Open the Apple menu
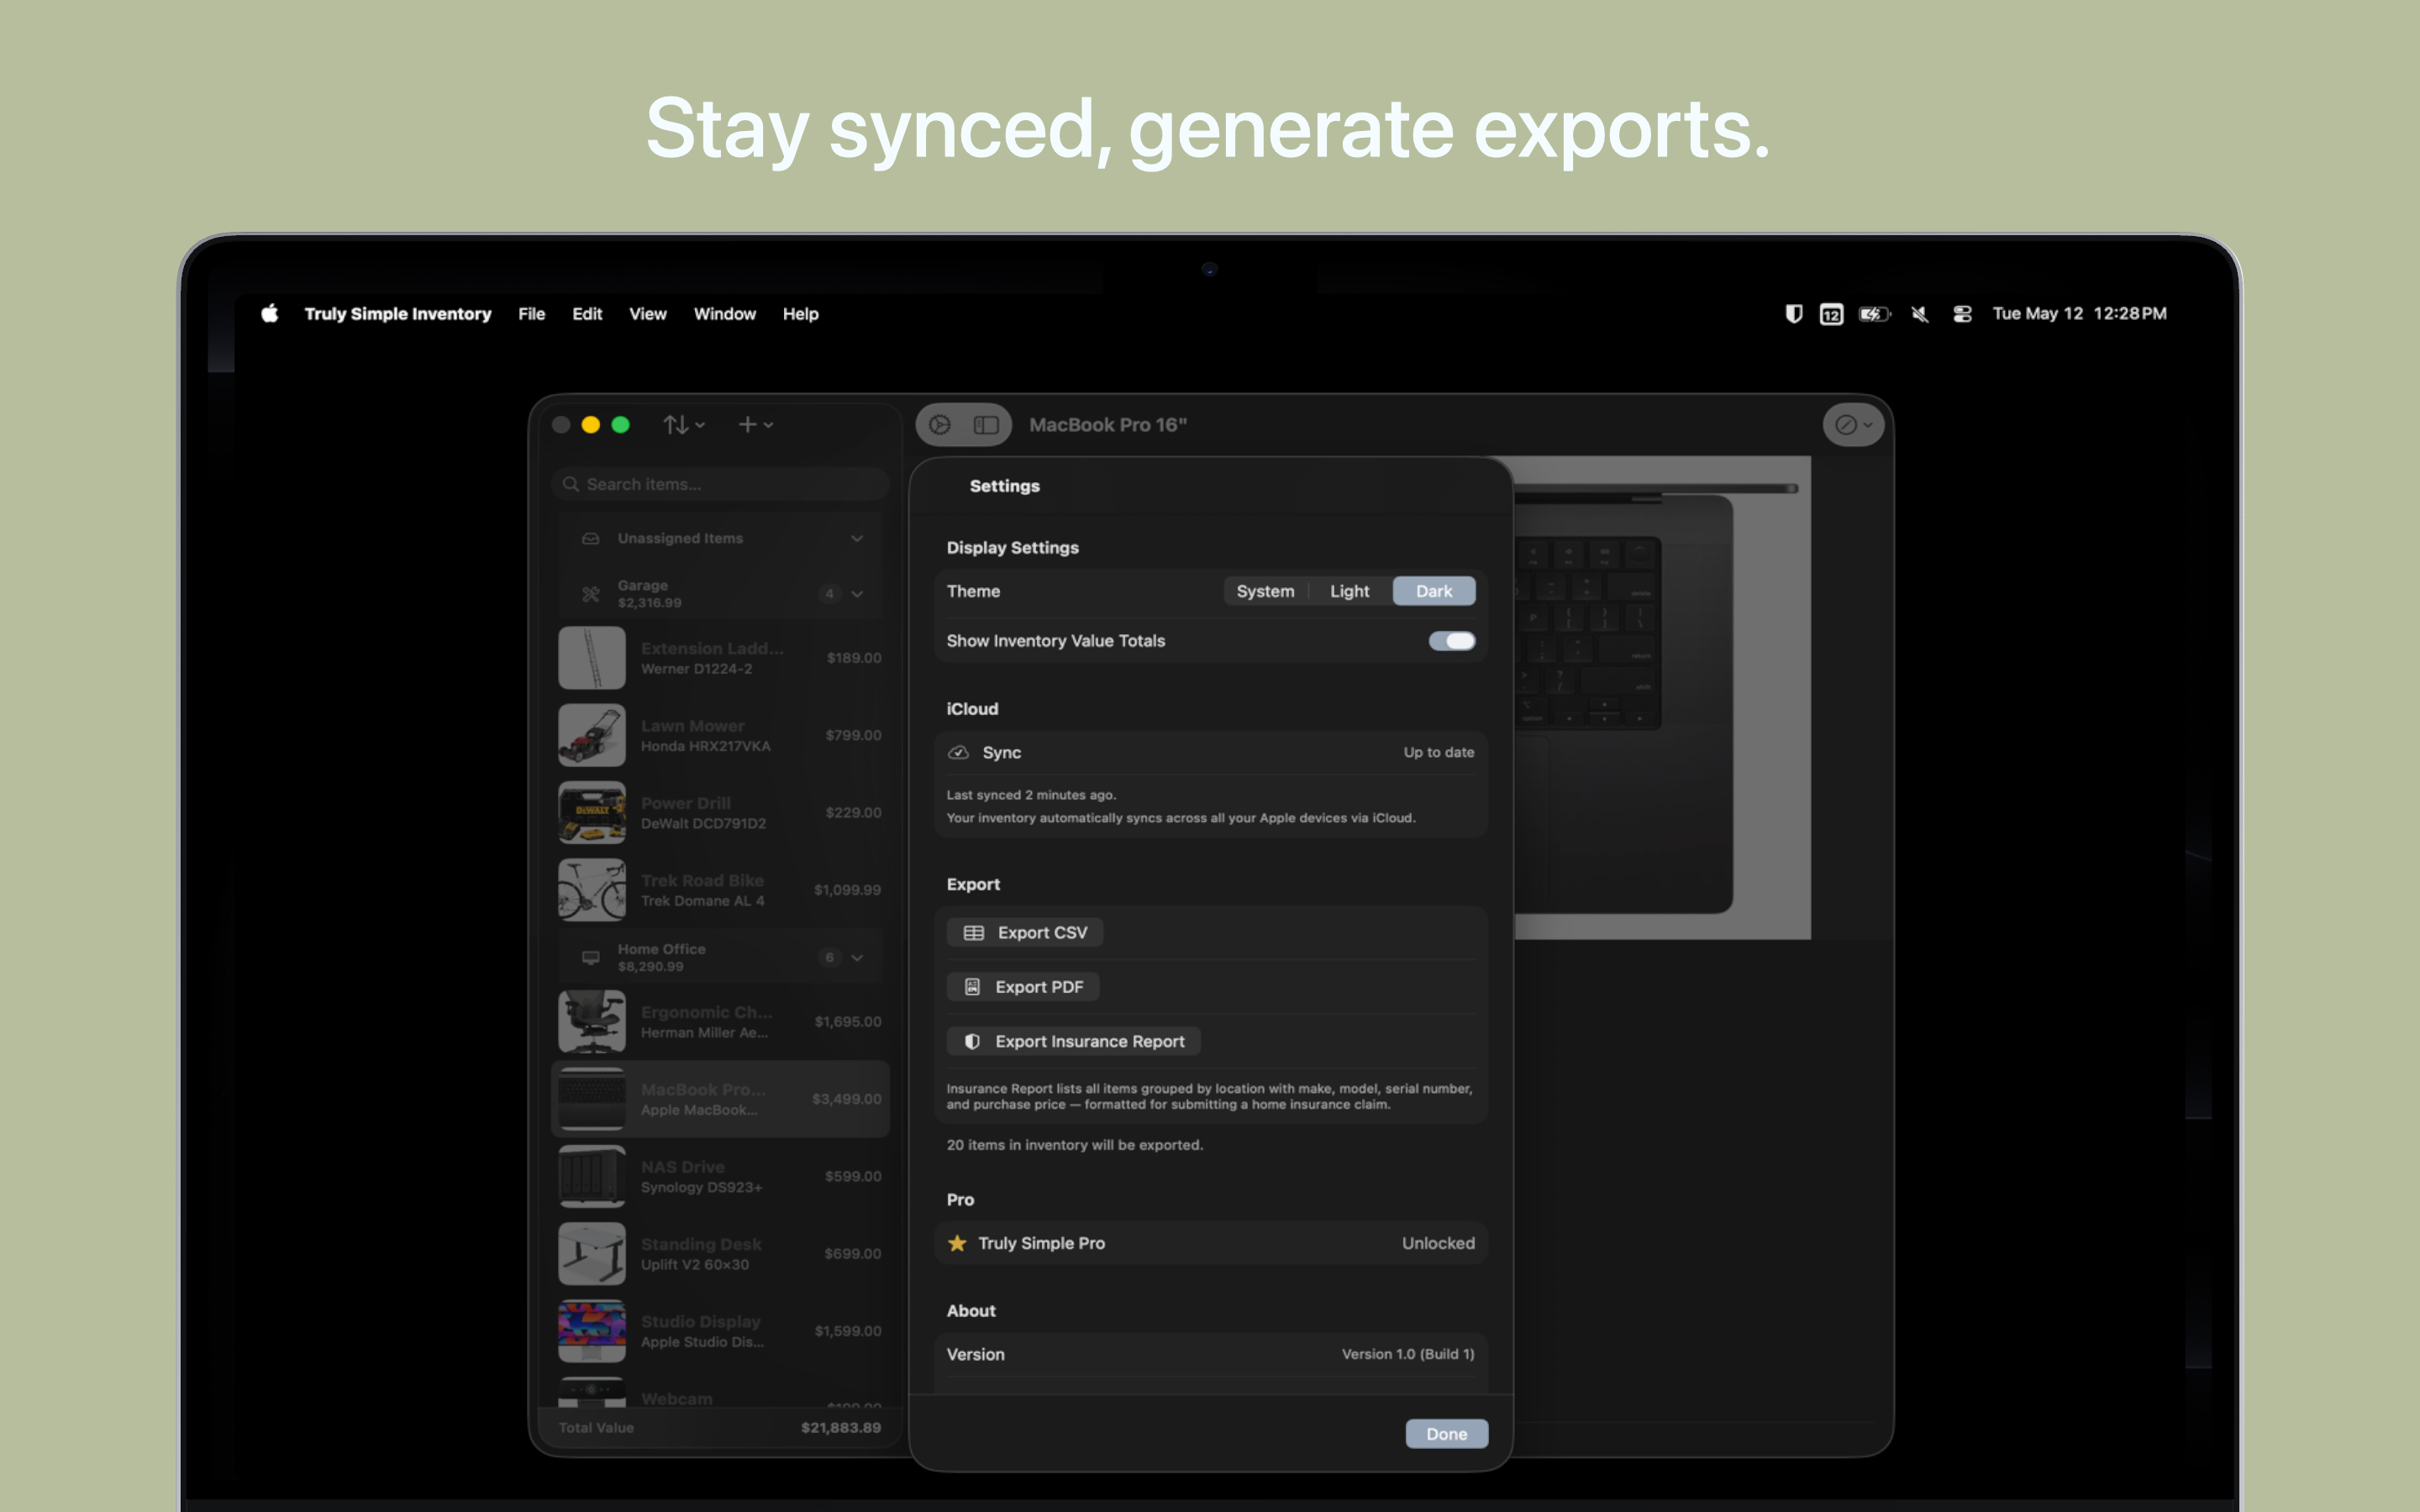This screenshot has width=2420, height=1512. pos(270,313)
